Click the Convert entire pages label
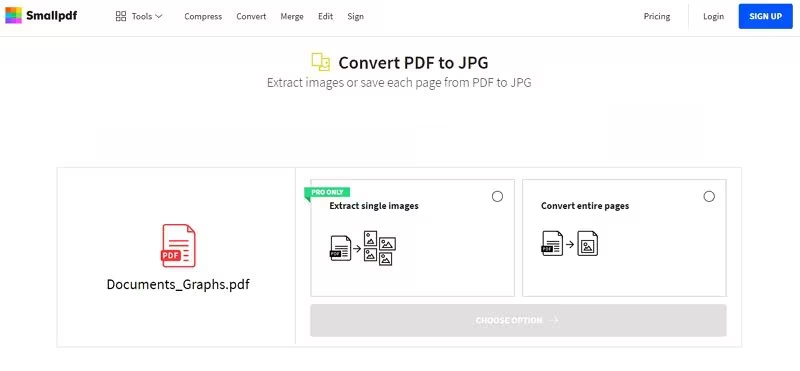800x371 pixels. pyautogui.click(x=585, y=206)
